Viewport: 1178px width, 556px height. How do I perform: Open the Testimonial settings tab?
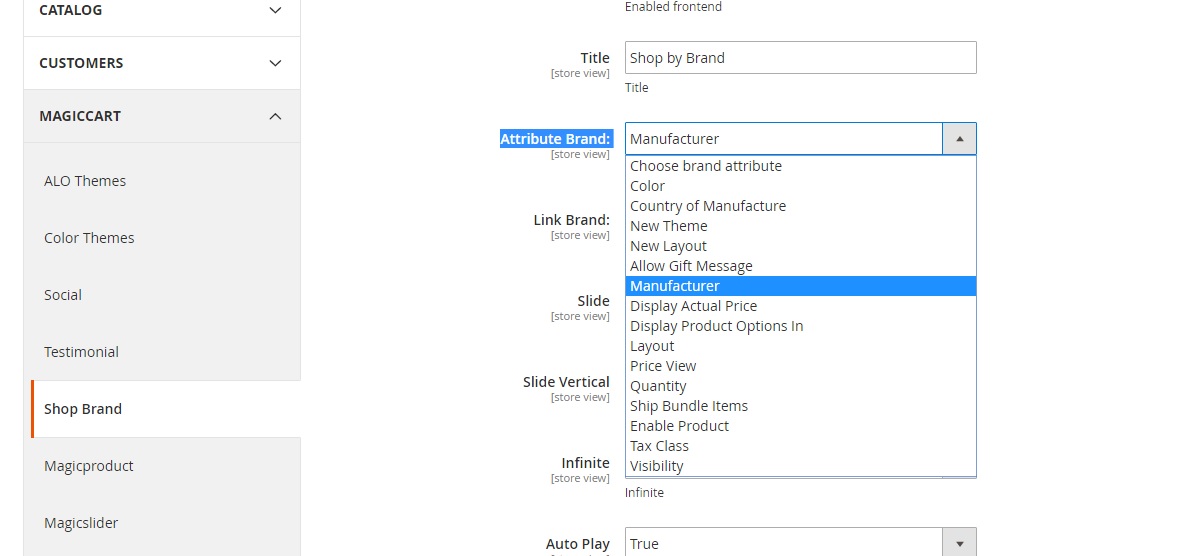(81, 352)
